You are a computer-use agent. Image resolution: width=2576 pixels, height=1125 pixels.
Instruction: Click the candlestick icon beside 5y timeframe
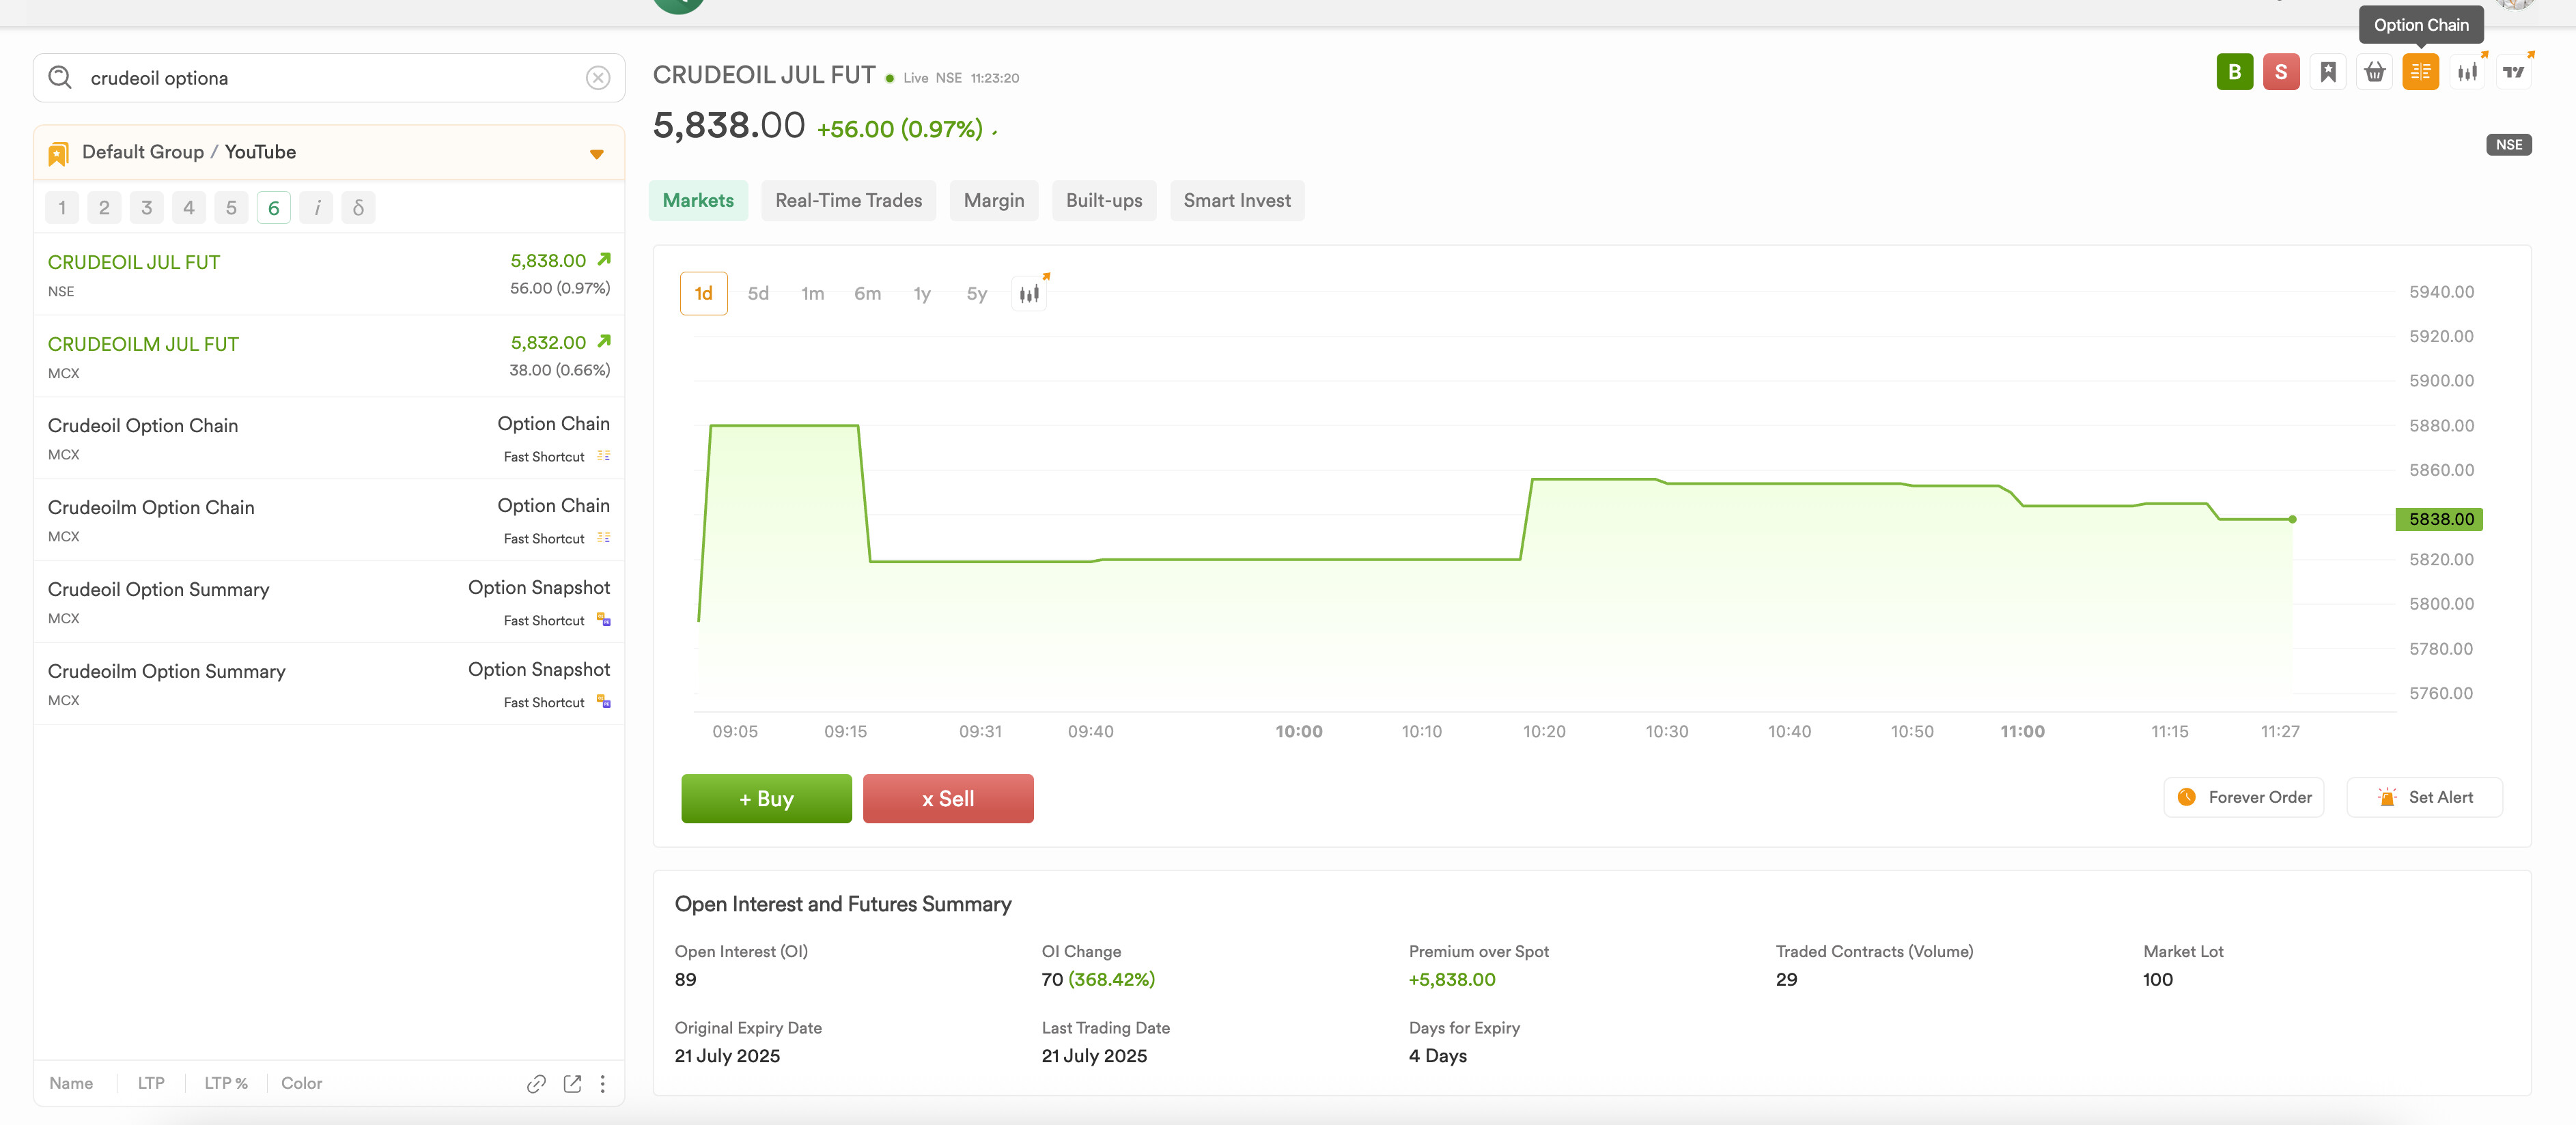point(1029,294)
